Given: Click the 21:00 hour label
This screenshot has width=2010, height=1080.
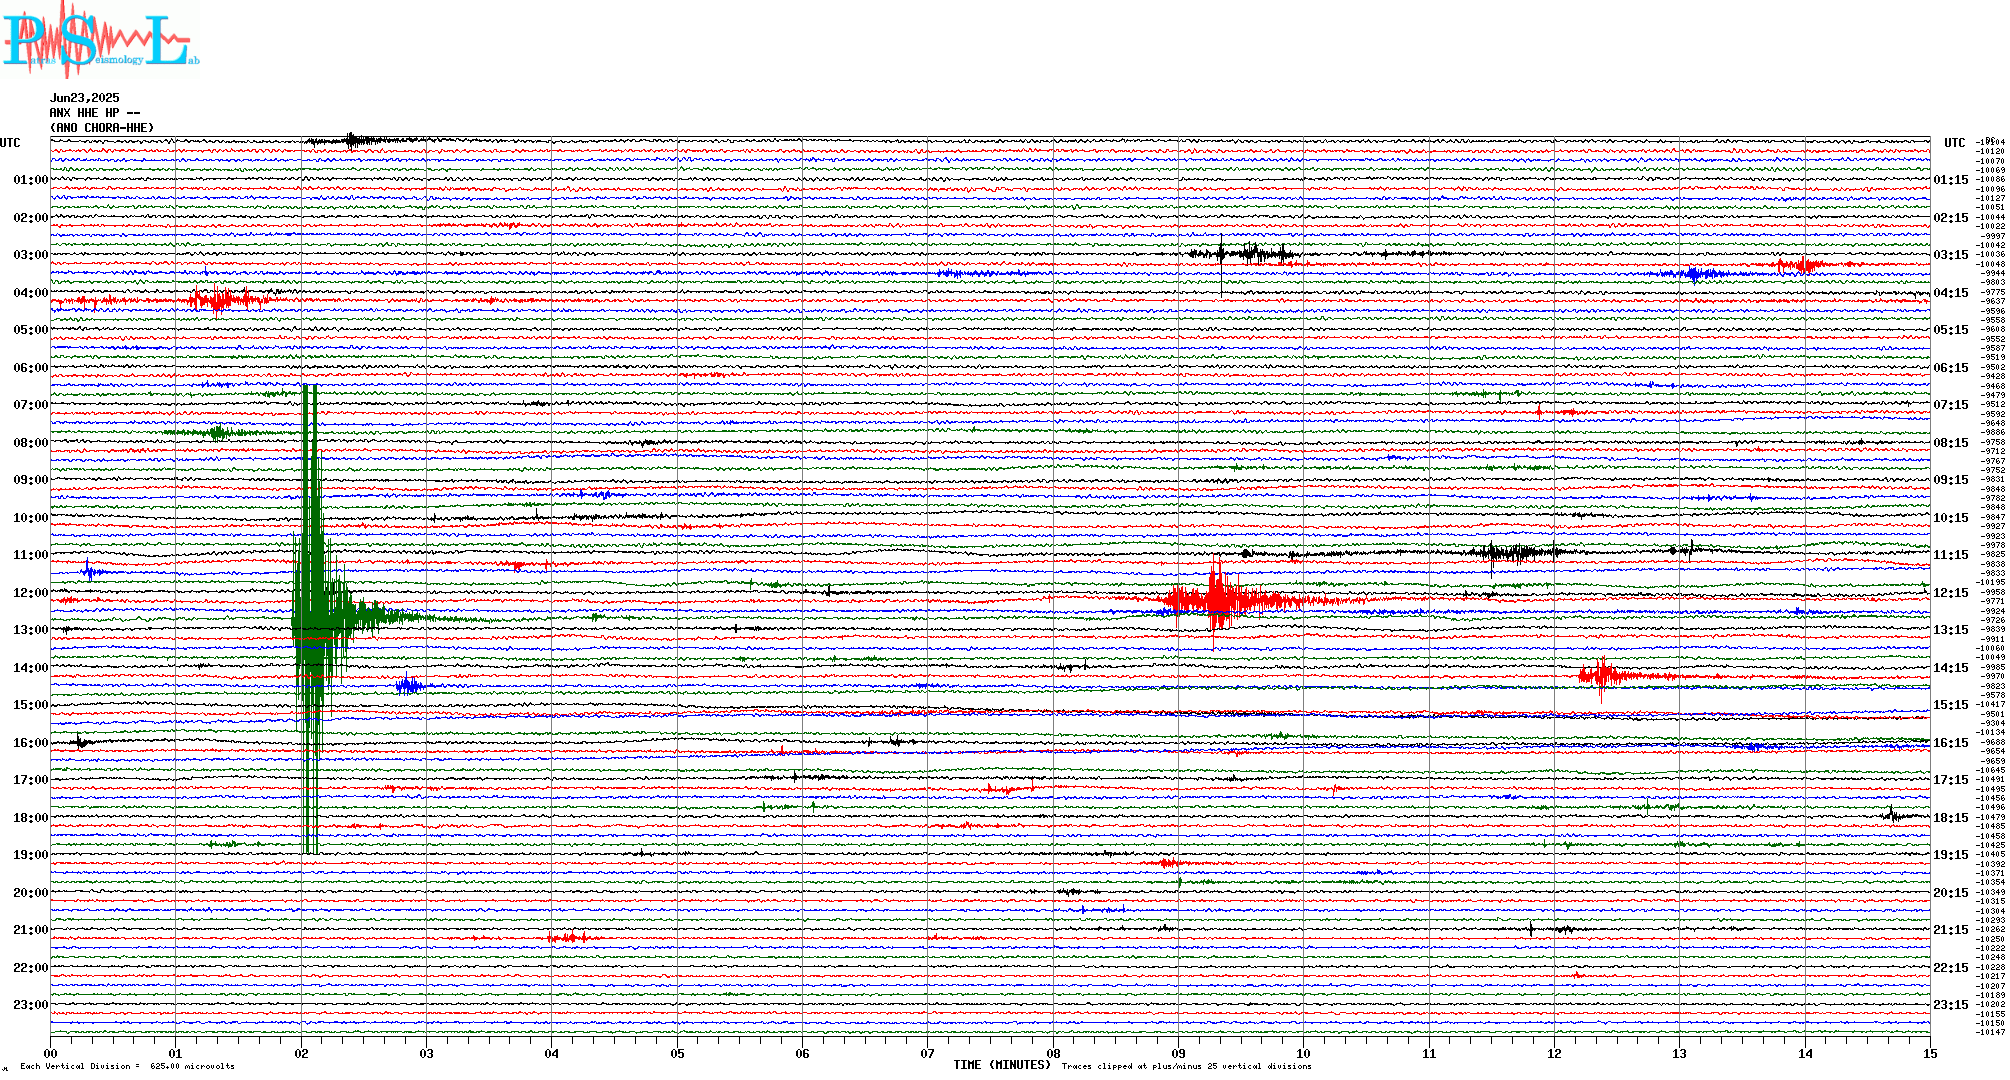Looking at the screenshot, I should (31, 930).
